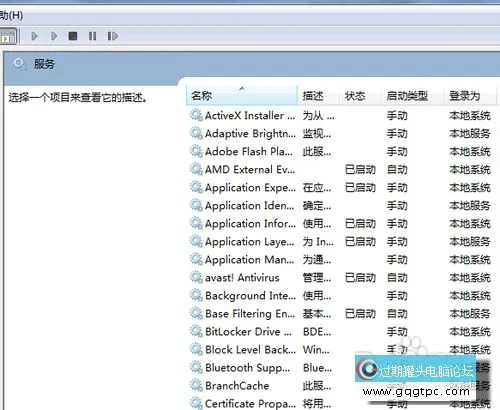Screen dimensions: 500x410
Task: Click the gear icon for Application Layer service
Action: click(x=196, y=241)
